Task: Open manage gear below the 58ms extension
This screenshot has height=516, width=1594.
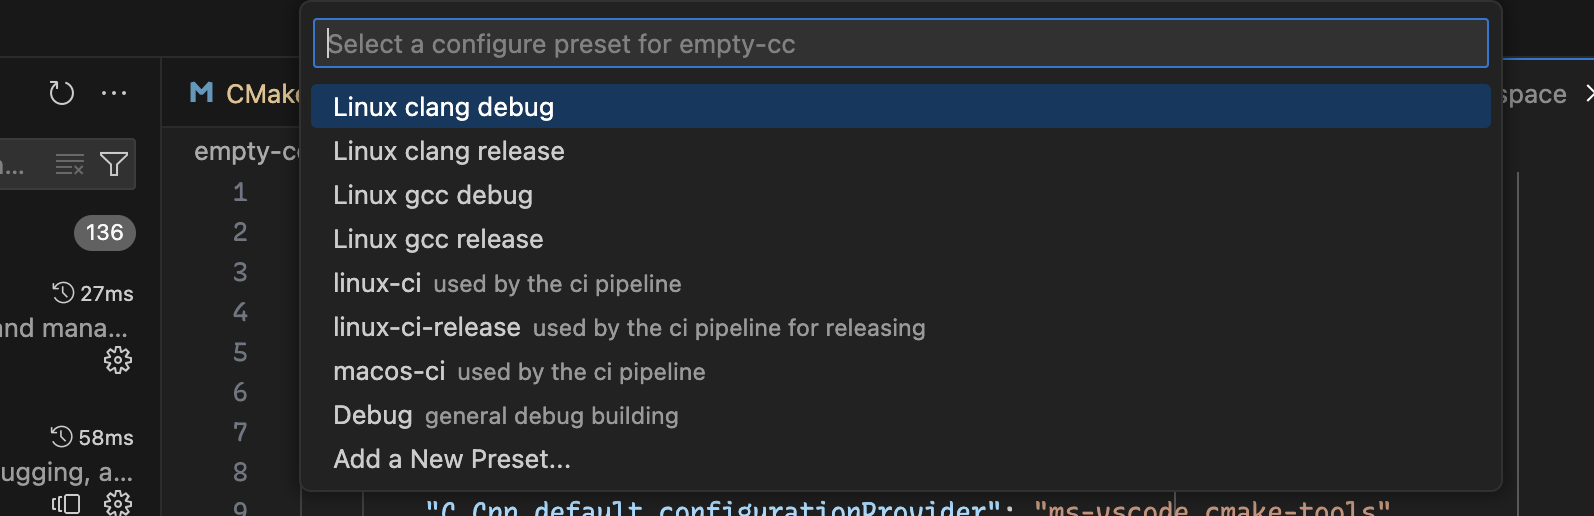Action: click(118, 502)
